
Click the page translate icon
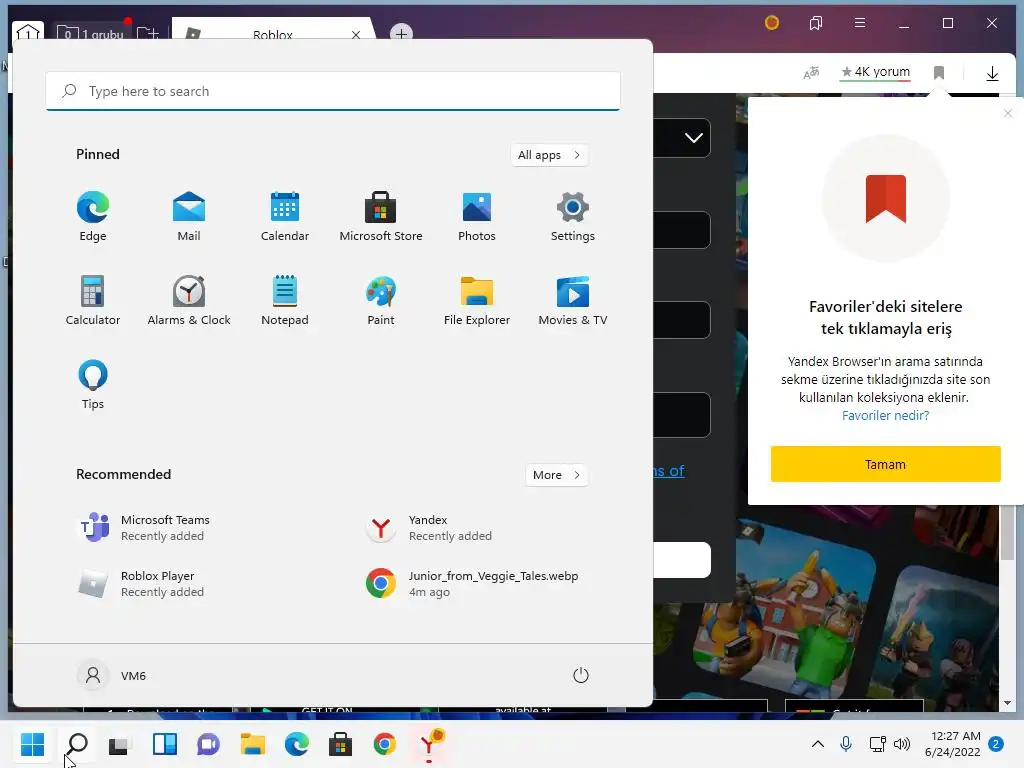[x=811, y=72]
